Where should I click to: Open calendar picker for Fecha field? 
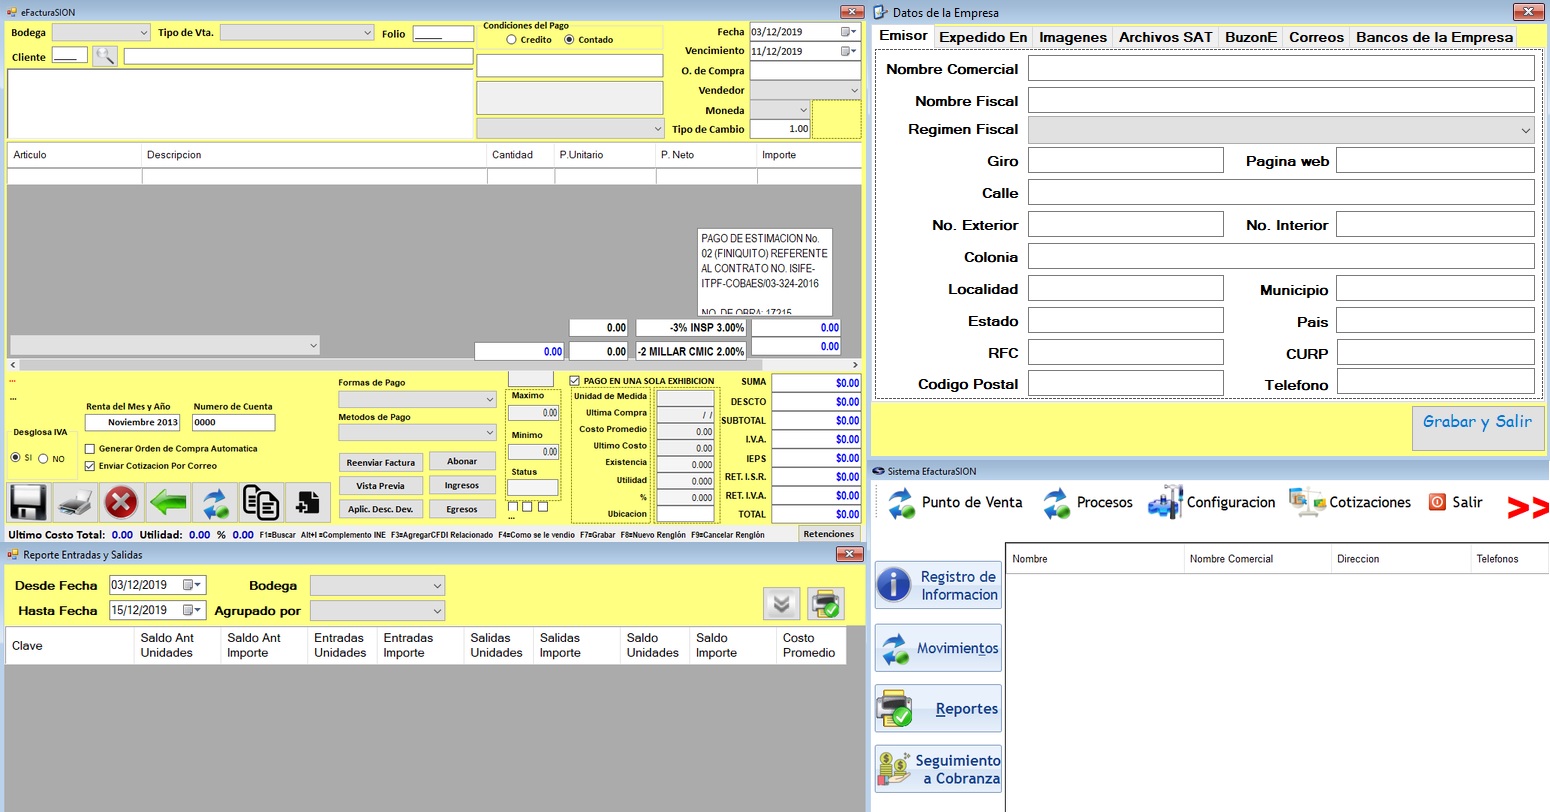tap(849, 31)
